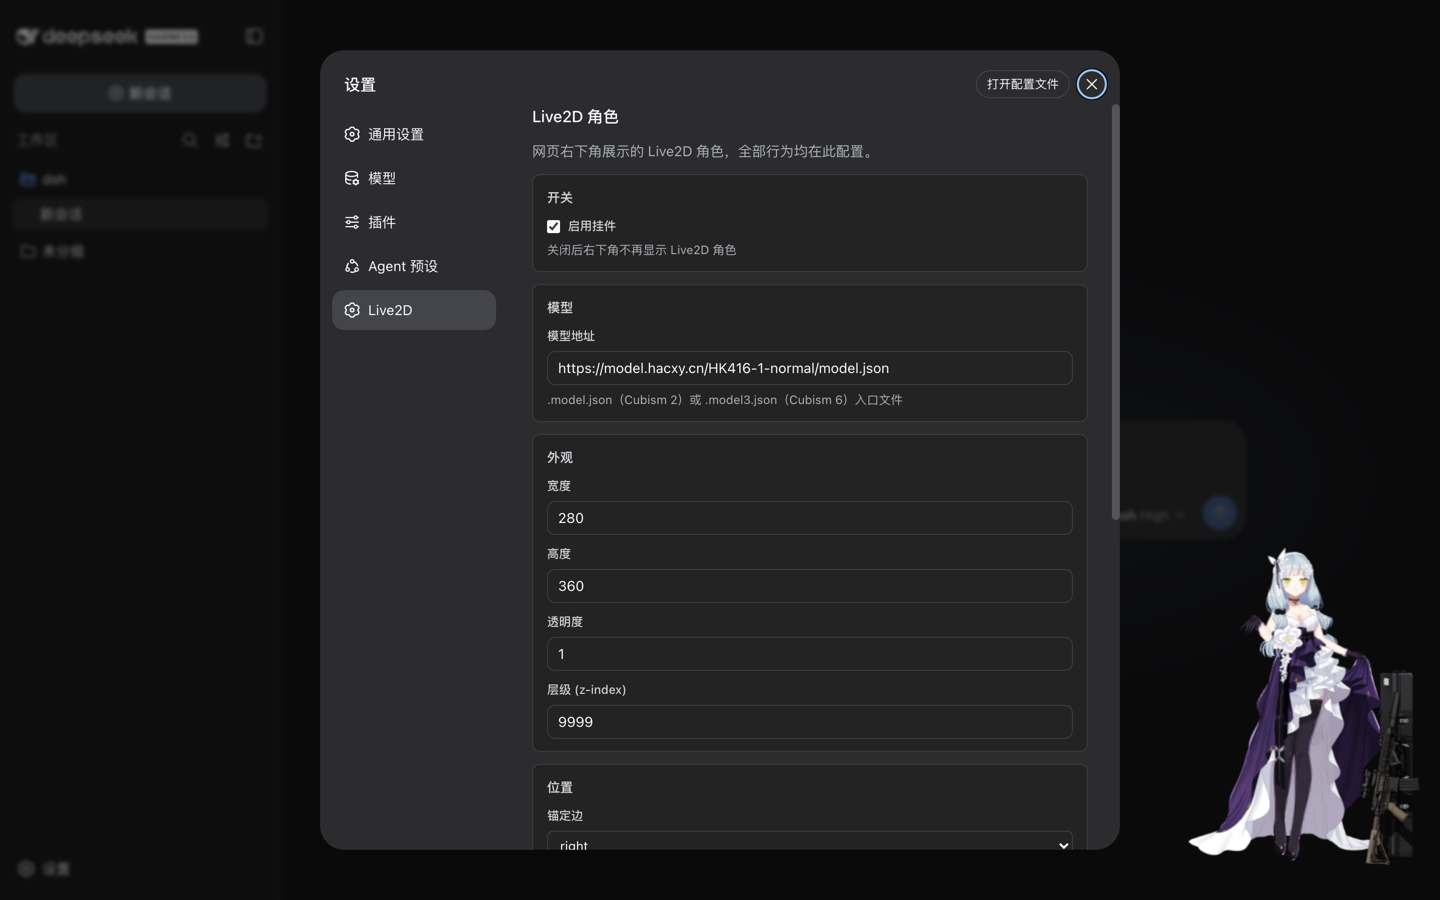Click the '锚定边' label
The height and width of the screenshot is (900, 1440).
565,816
